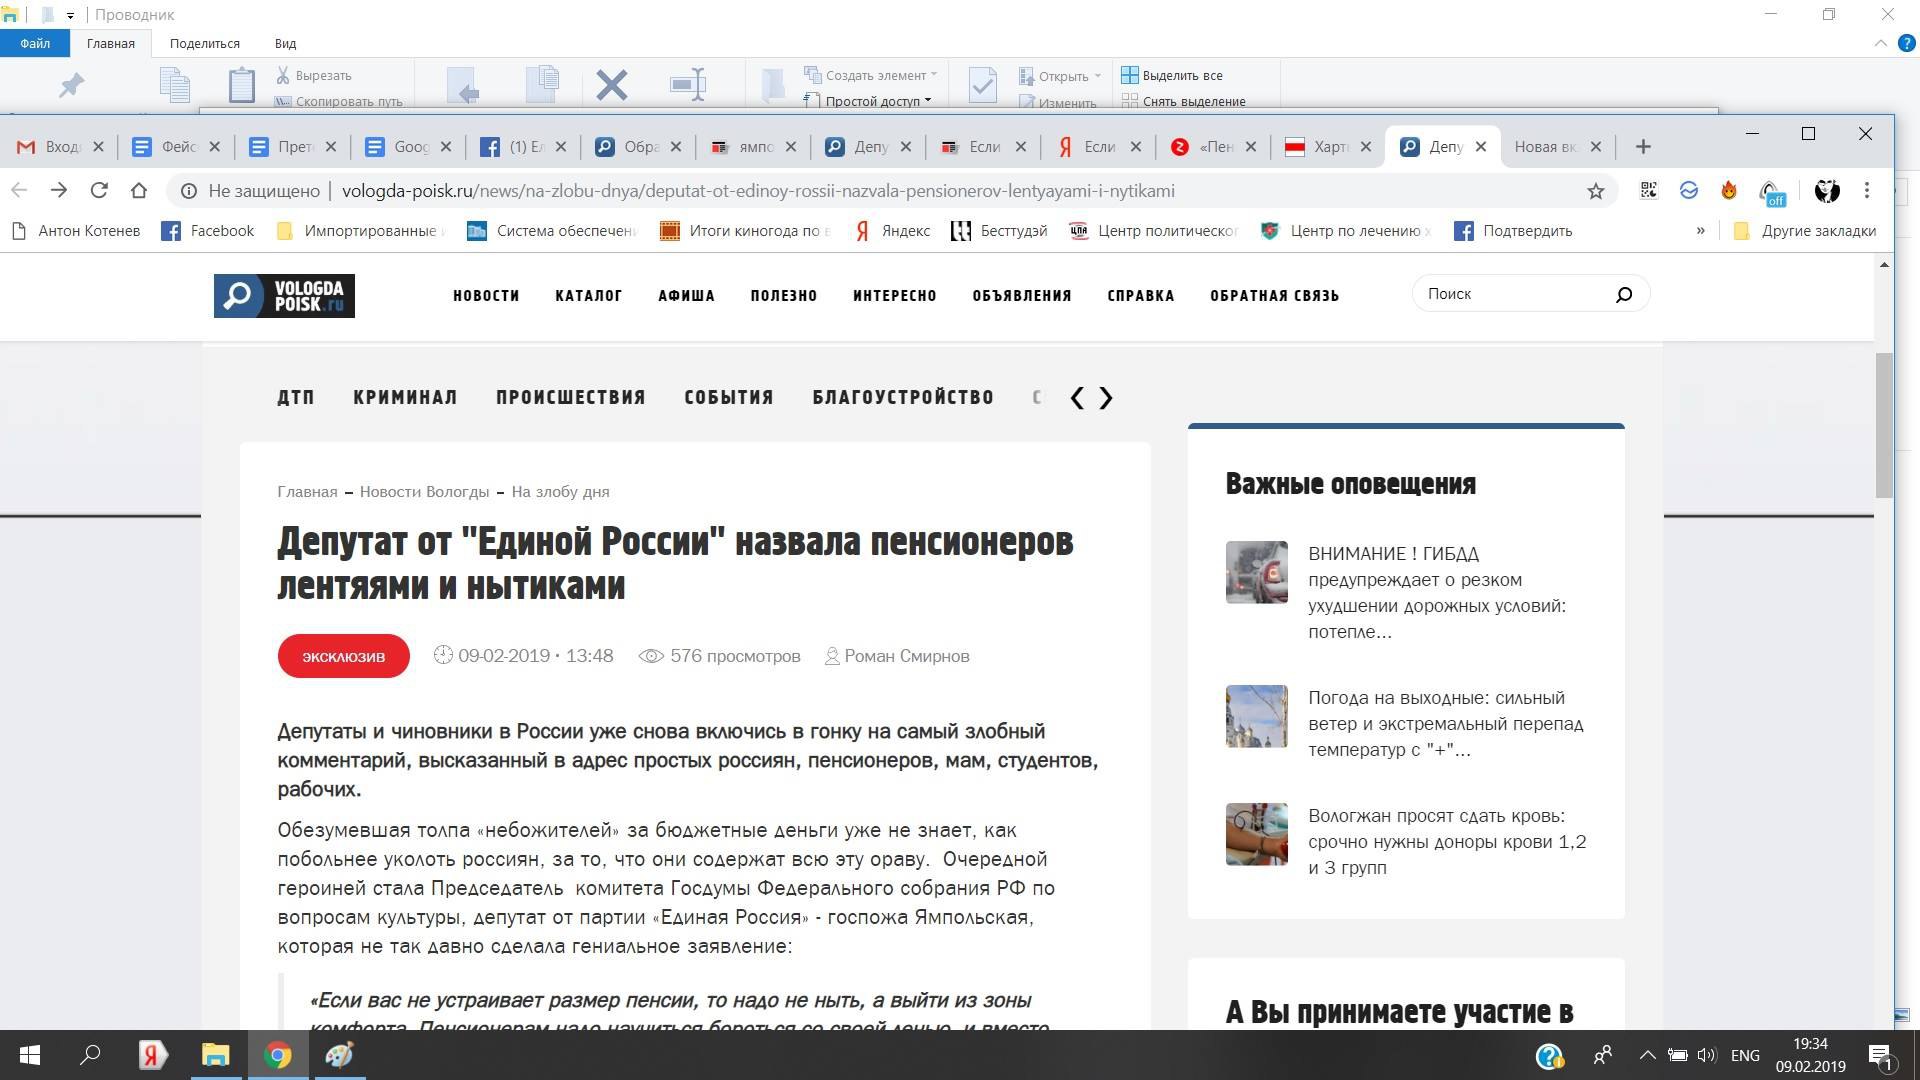Open 'Другие закладки' bookmarks folder
This screenshot has width=1920, height=1080.
point(1806,231)
